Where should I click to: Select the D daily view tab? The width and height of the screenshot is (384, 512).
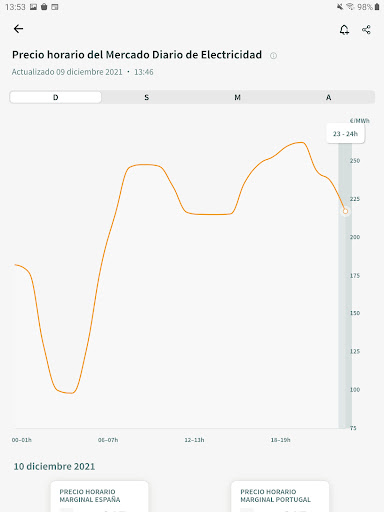56,97
